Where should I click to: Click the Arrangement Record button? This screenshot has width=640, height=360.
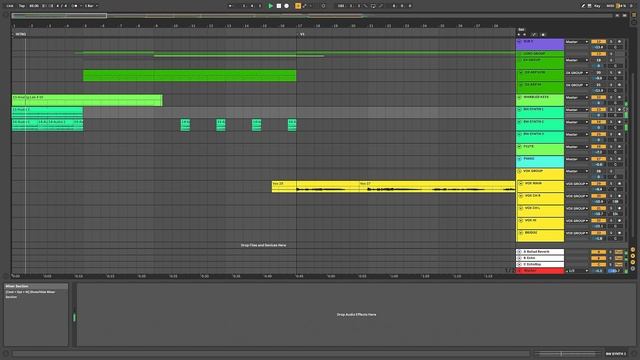[287, 6]
